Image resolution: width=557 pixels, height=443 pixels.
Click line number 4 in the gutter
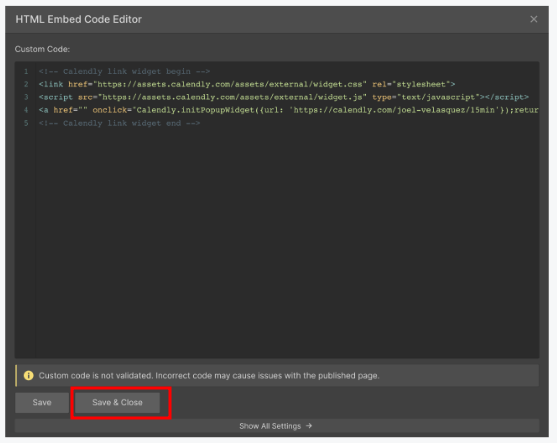(26, 110)
